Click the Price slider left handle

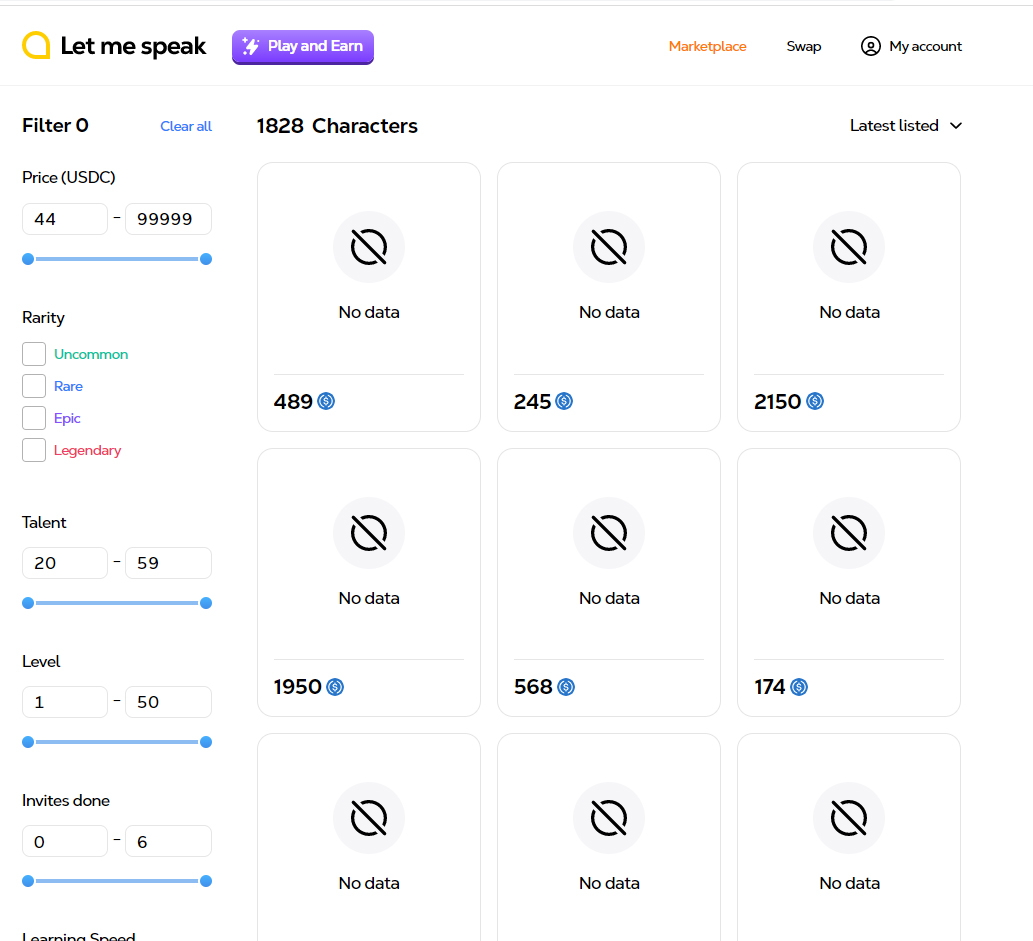tap(28, 259)
